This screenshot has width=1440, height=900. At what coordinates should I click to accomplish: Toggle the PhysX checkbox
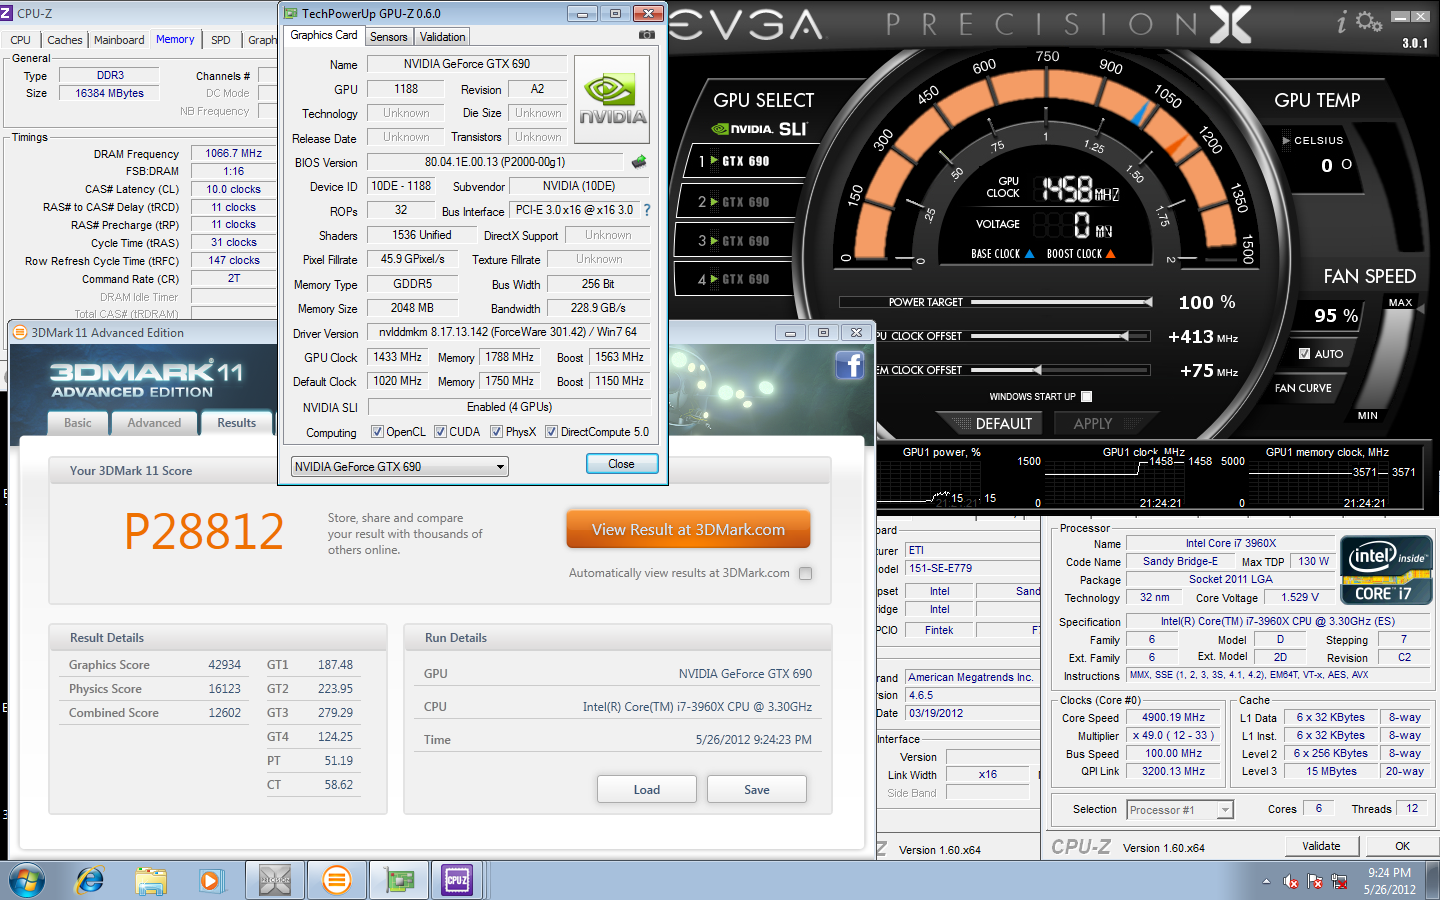click(496, 432)
